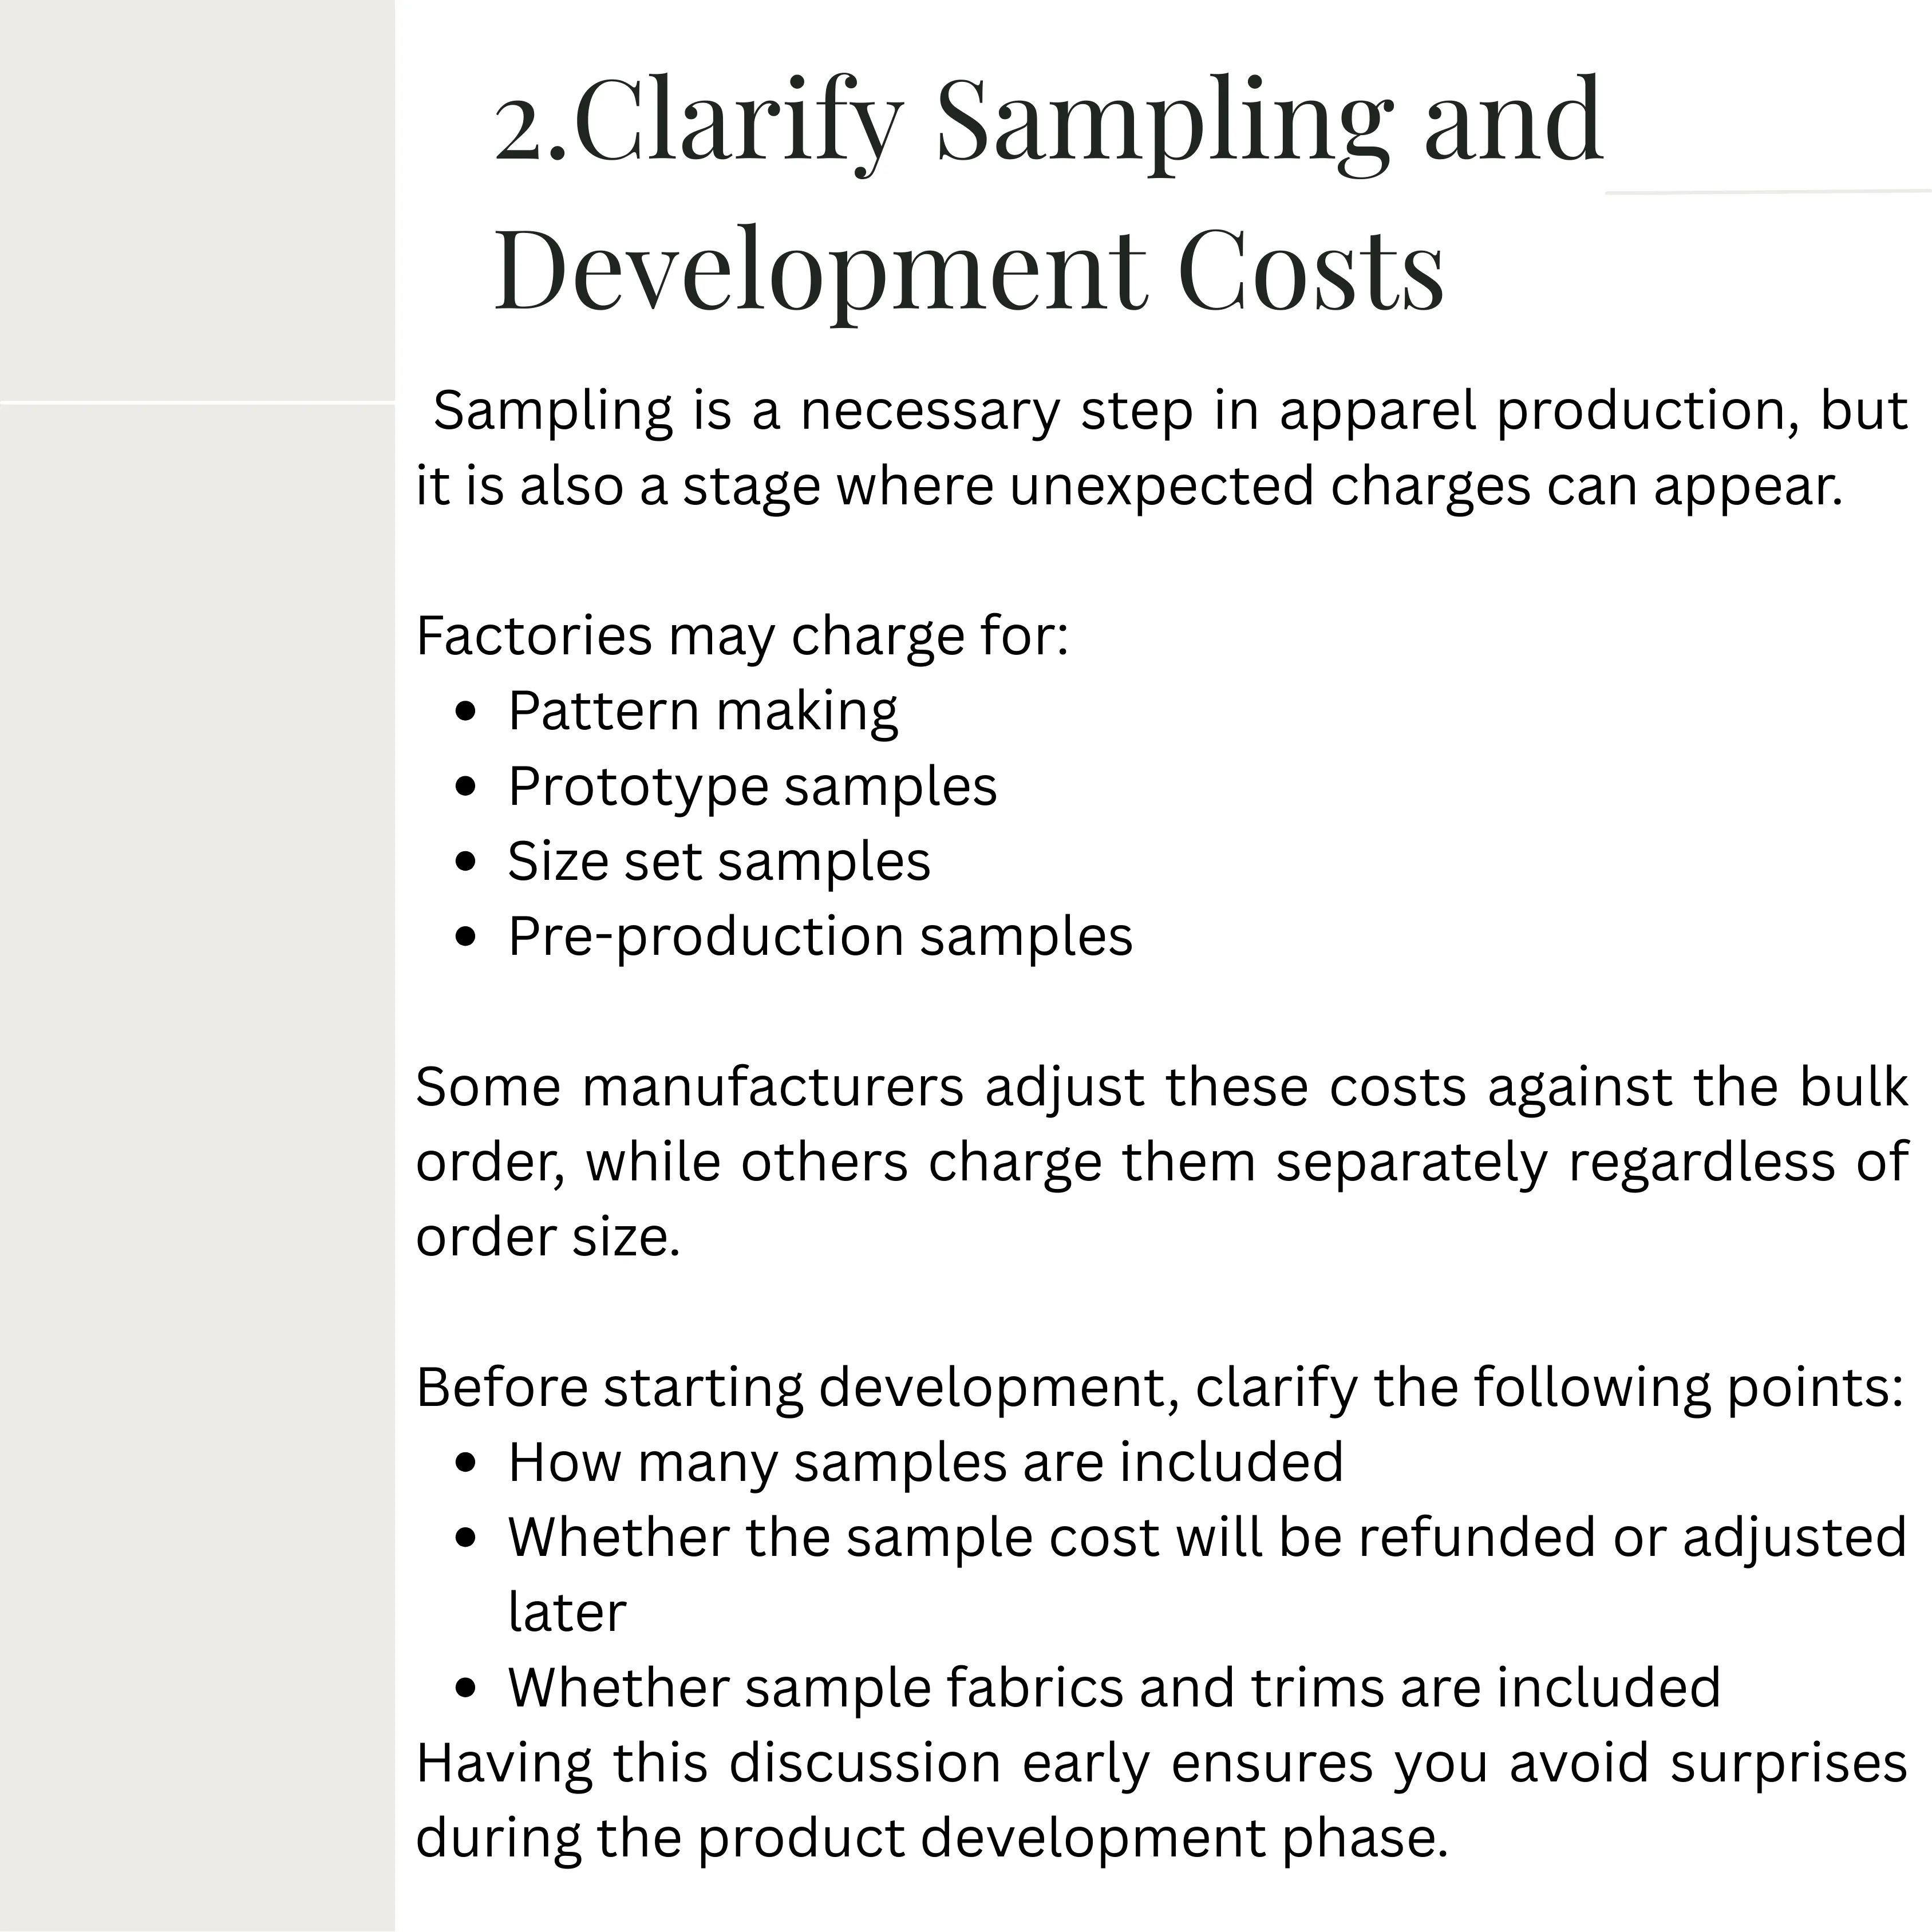Screen dimensions: 1932x1932
Task: Click the paragraph starting "Sampling is a necessary step"
Action: click(1161, 448)
